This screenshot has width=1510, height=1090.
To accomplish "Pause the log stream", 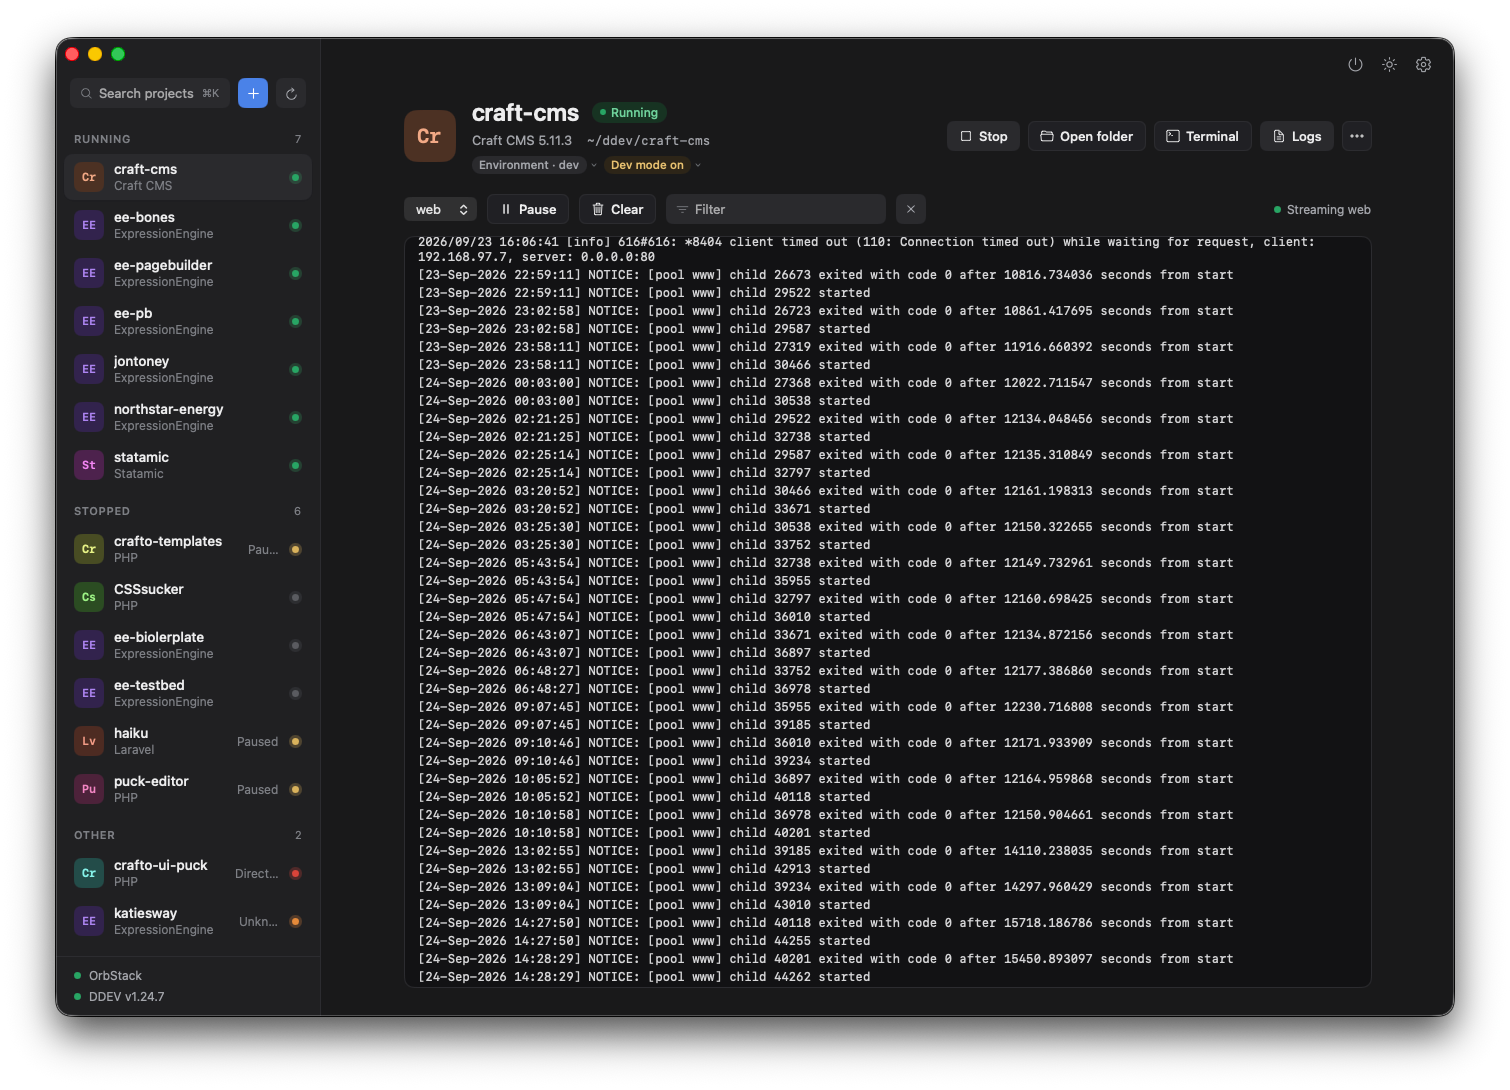I will click(528, 209).
